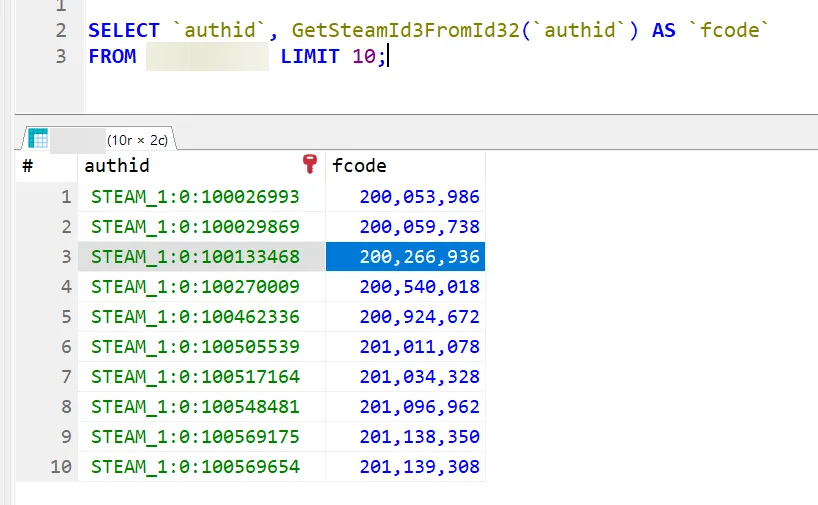Select cell STEAM_1:0:100505539
Screen dimensions: 818x505
pos(195,347)
